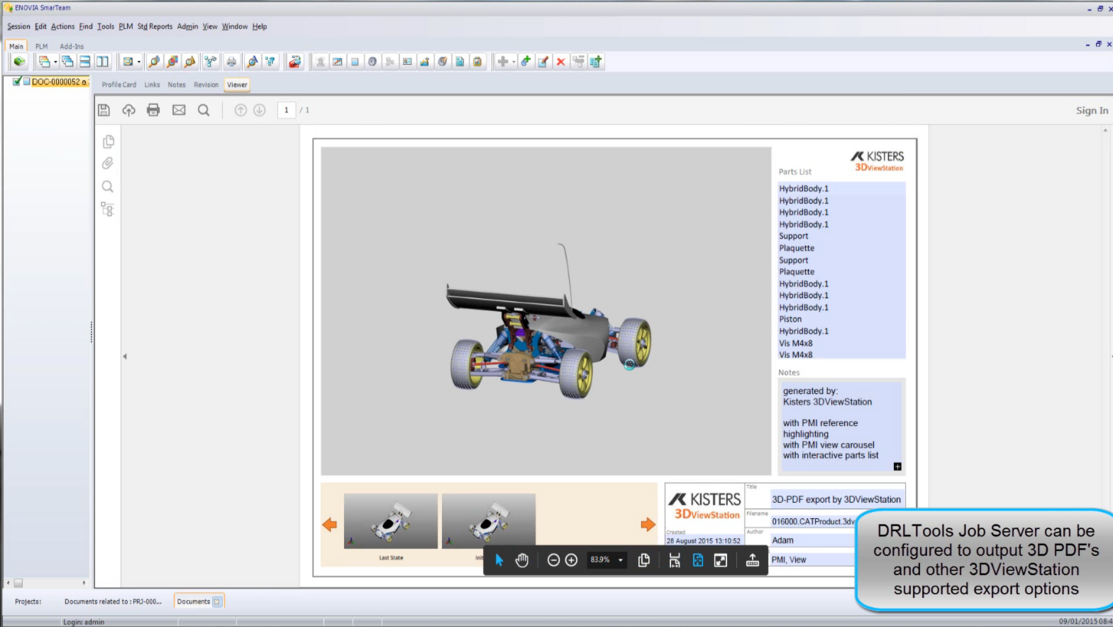Choose the selection arrow tool

pyautogui.click(x=499, y=560)
